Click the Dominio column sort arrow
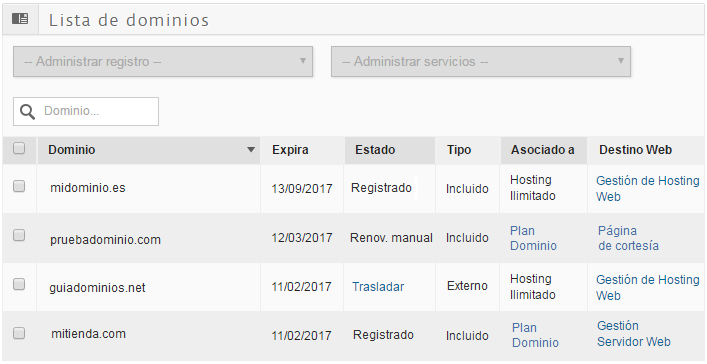The height and width of the screenshot is (364, 707). point(251,150)
